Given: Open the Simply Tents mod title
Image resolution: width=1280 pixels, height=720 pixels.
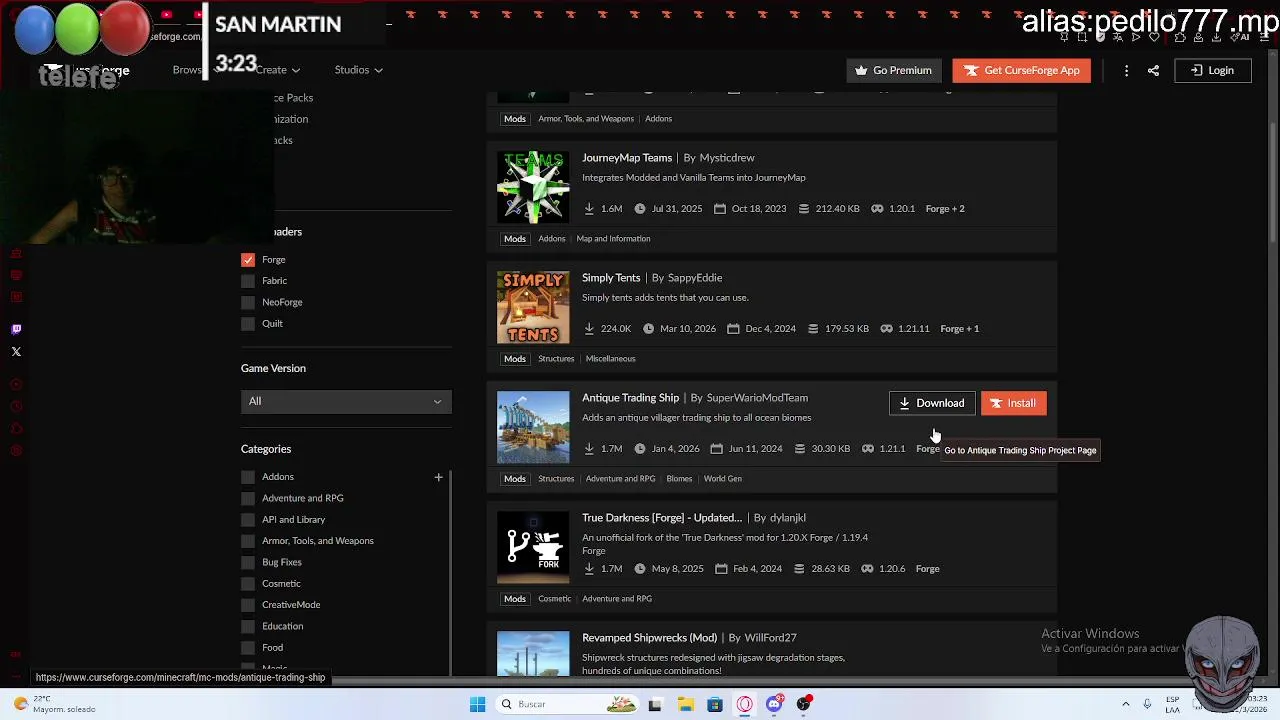Looking at the screenshot, I should pyautogui.click(x=611, y=277).
